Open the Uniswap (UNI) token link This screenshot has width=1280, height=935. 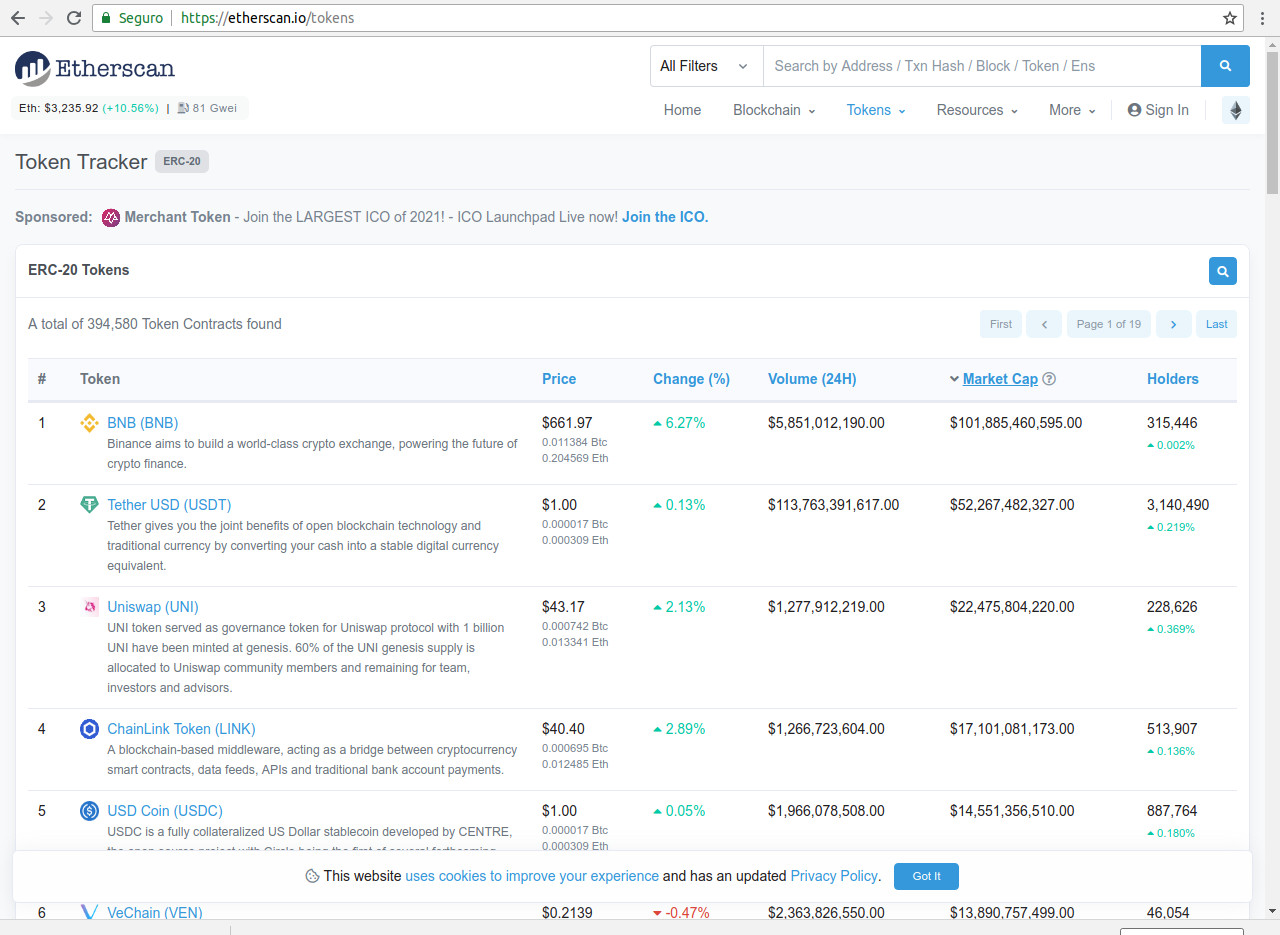point(153,607)
